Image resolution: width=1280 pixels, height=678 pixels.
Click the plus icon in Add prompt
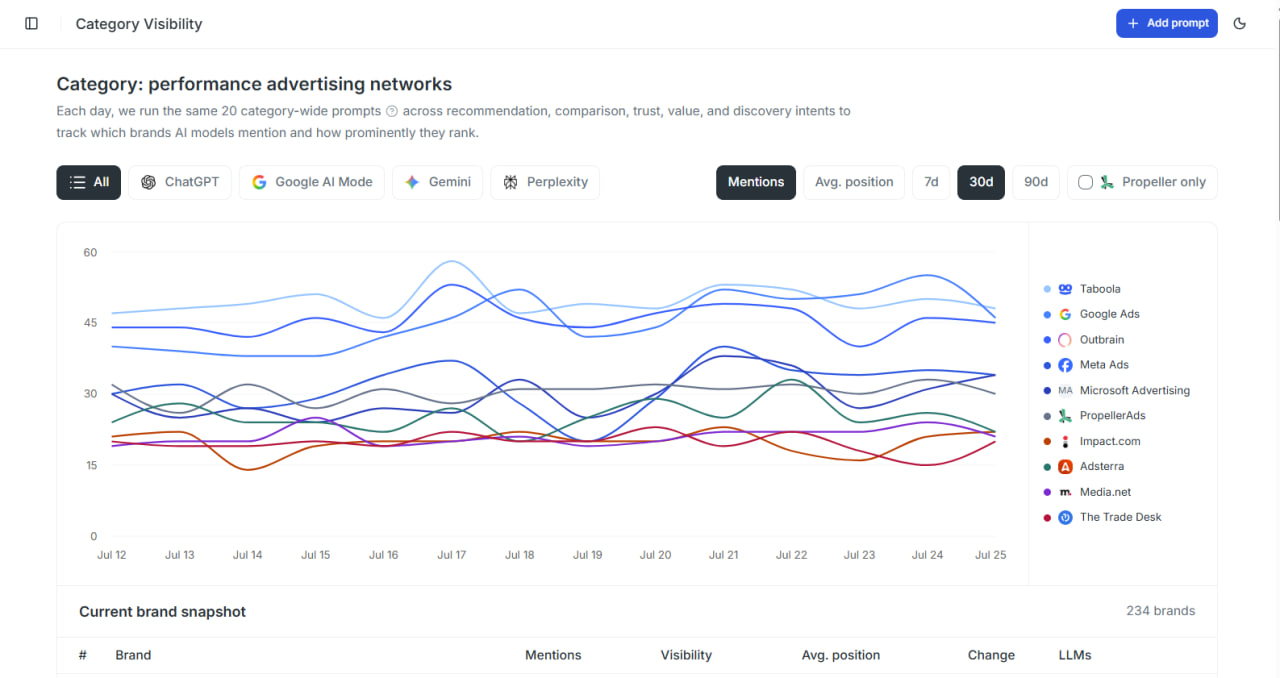[1133, 23]
